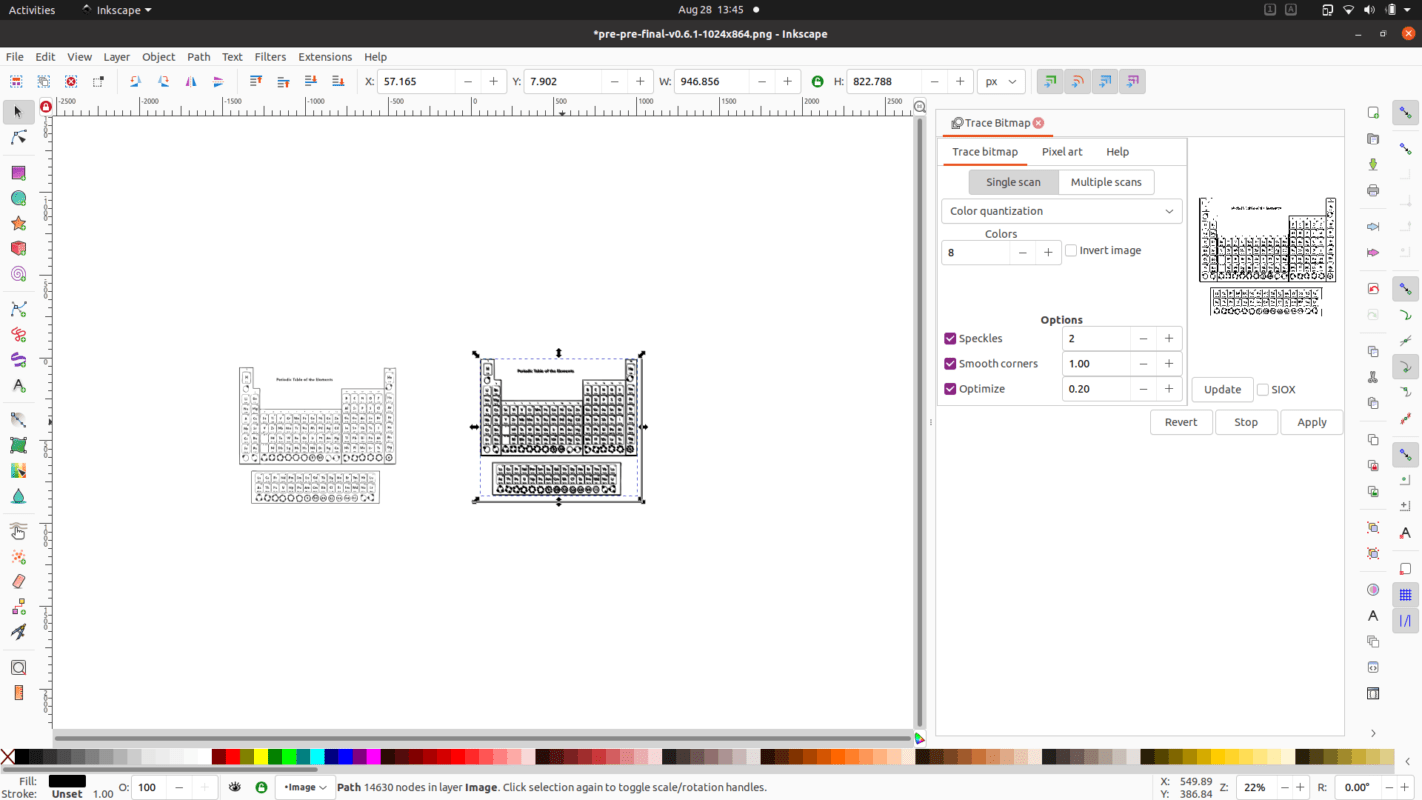Select the 3D box tool
The height and width of the screenshot is (800, 1422).
(16, 248)
